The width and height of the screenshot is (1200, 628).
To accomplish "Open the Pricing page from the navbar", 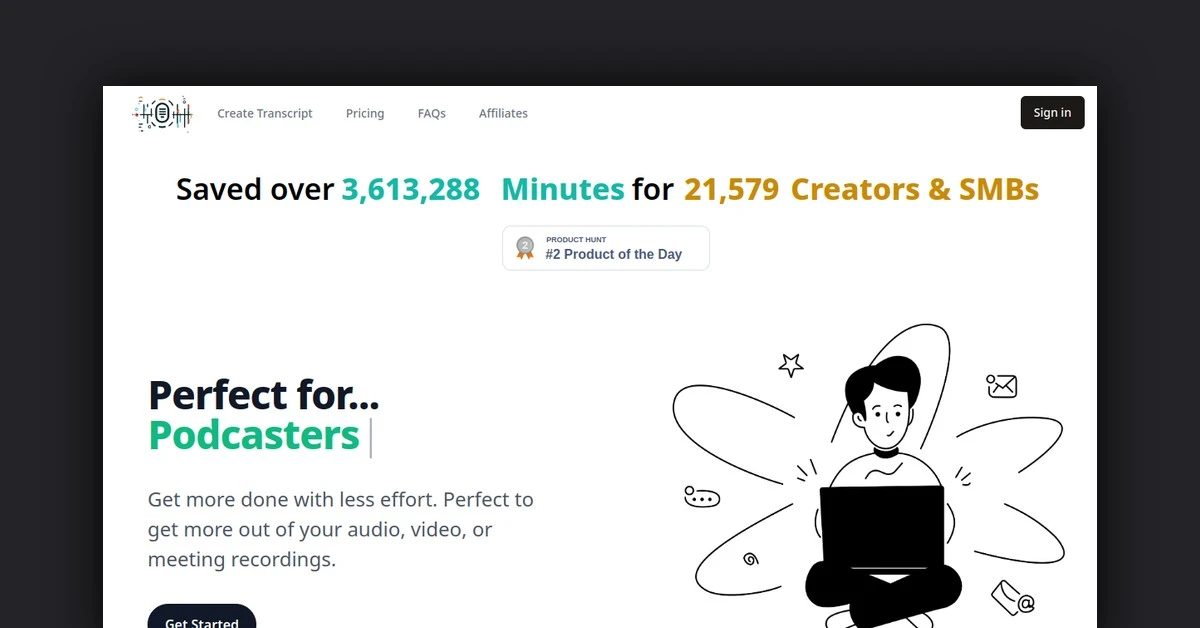I will [365, 113].
